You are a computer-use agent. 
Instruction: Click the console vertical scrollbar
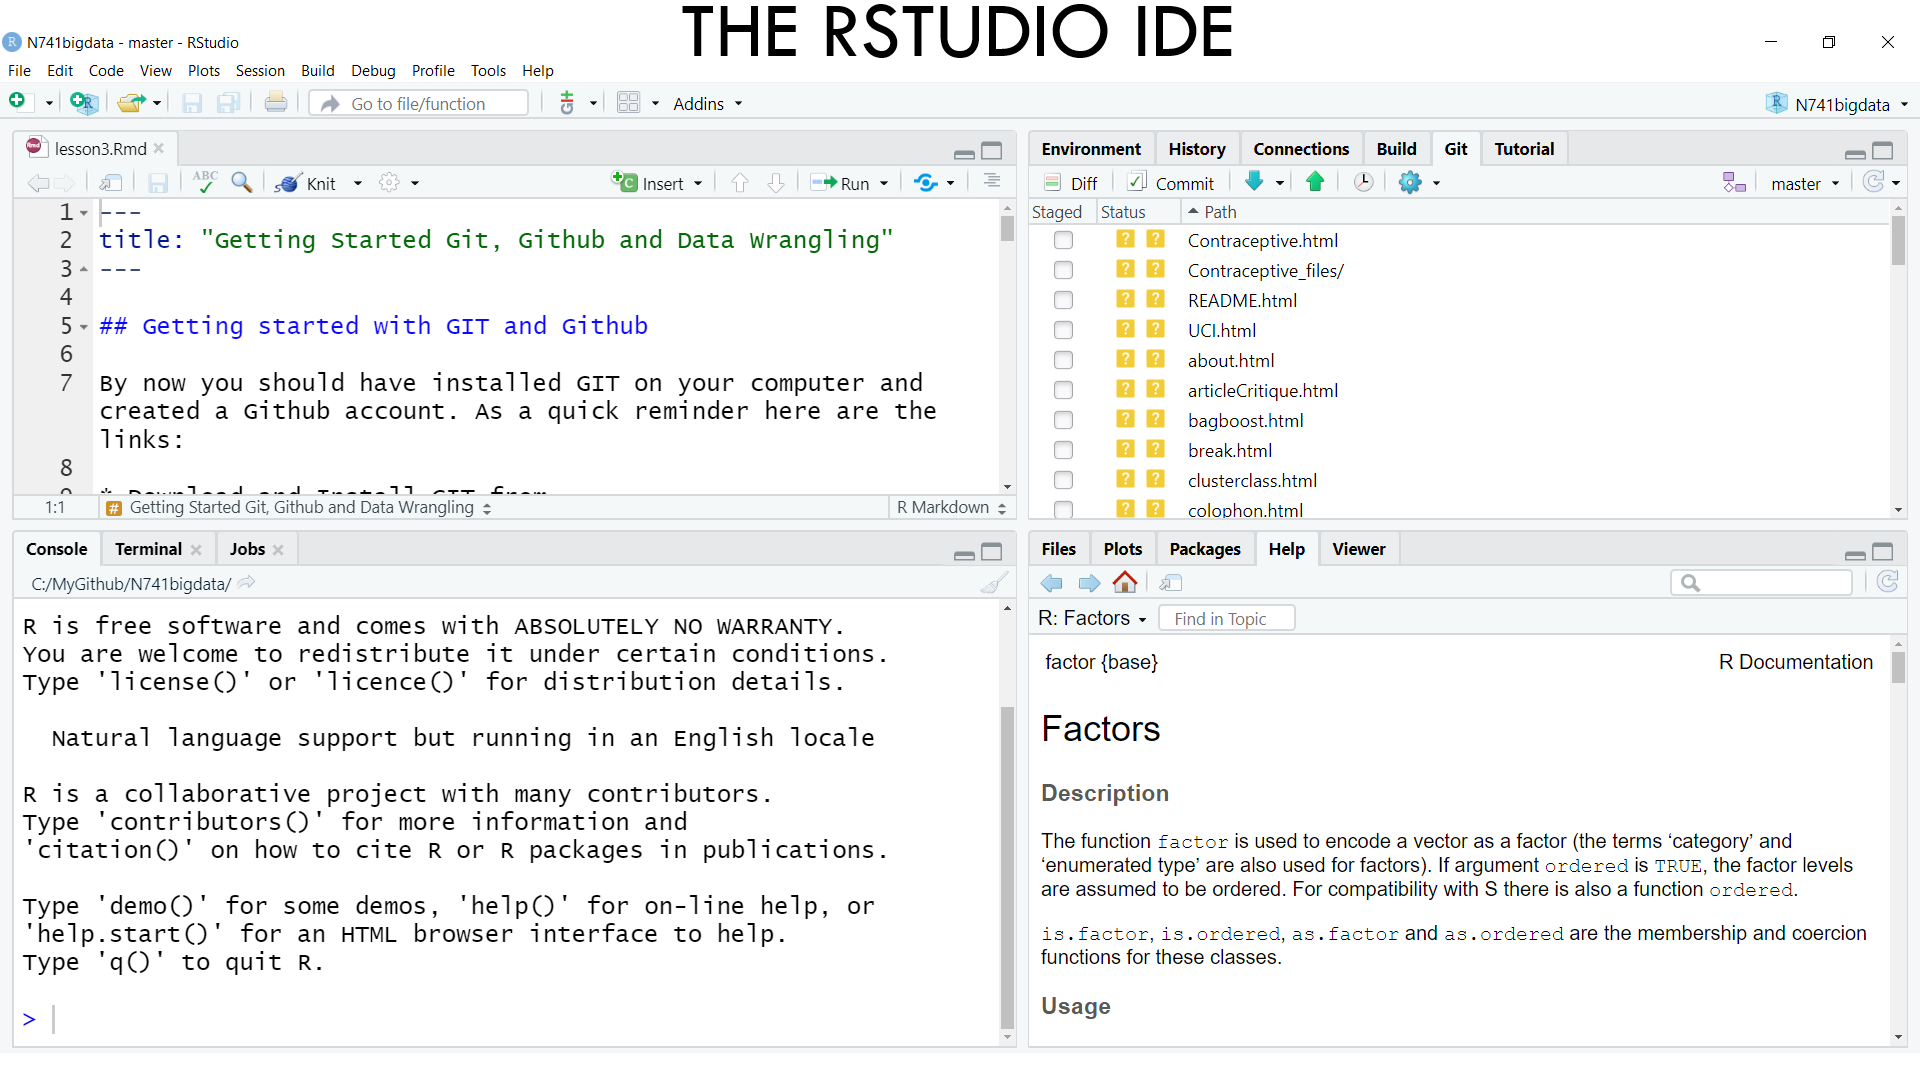(1007, 870)
